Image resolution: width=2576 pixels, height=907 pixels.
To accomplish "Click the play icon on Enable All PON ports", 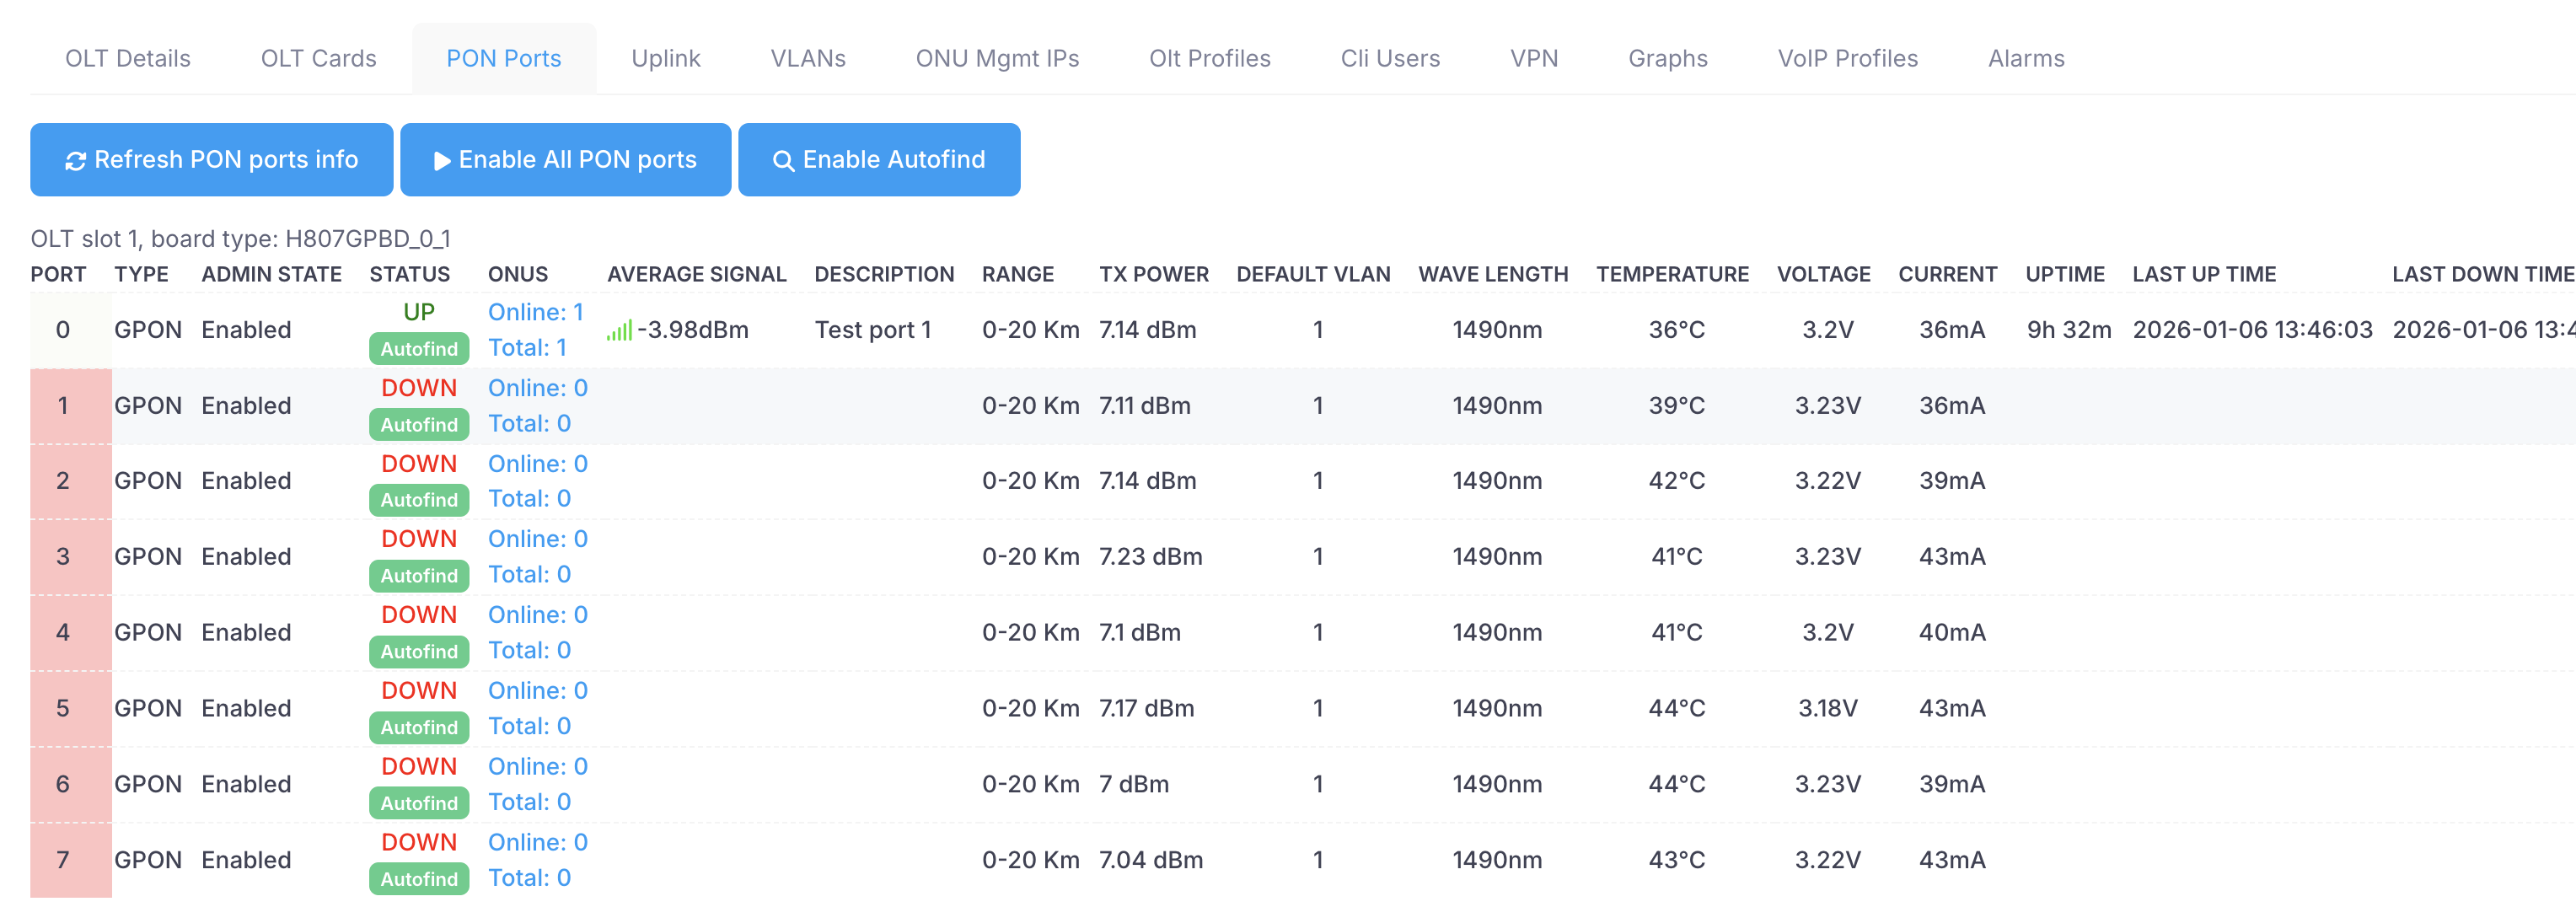I will coord(441,161).
